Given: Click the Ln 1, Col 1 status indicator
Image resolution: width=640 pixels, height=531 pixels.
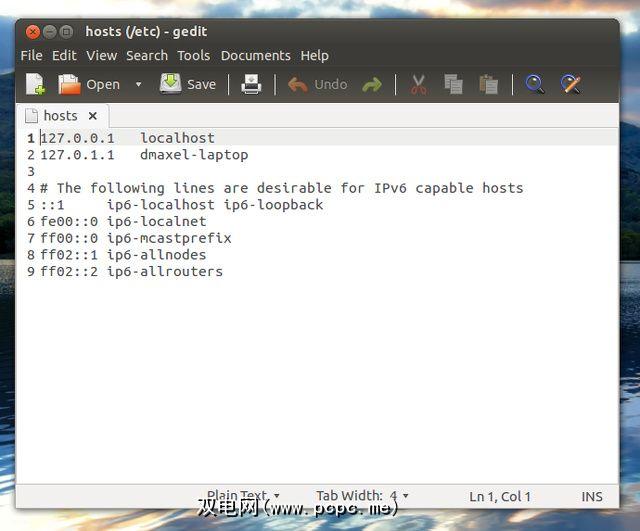Looking at the screenshot, I should click(500, 497).
